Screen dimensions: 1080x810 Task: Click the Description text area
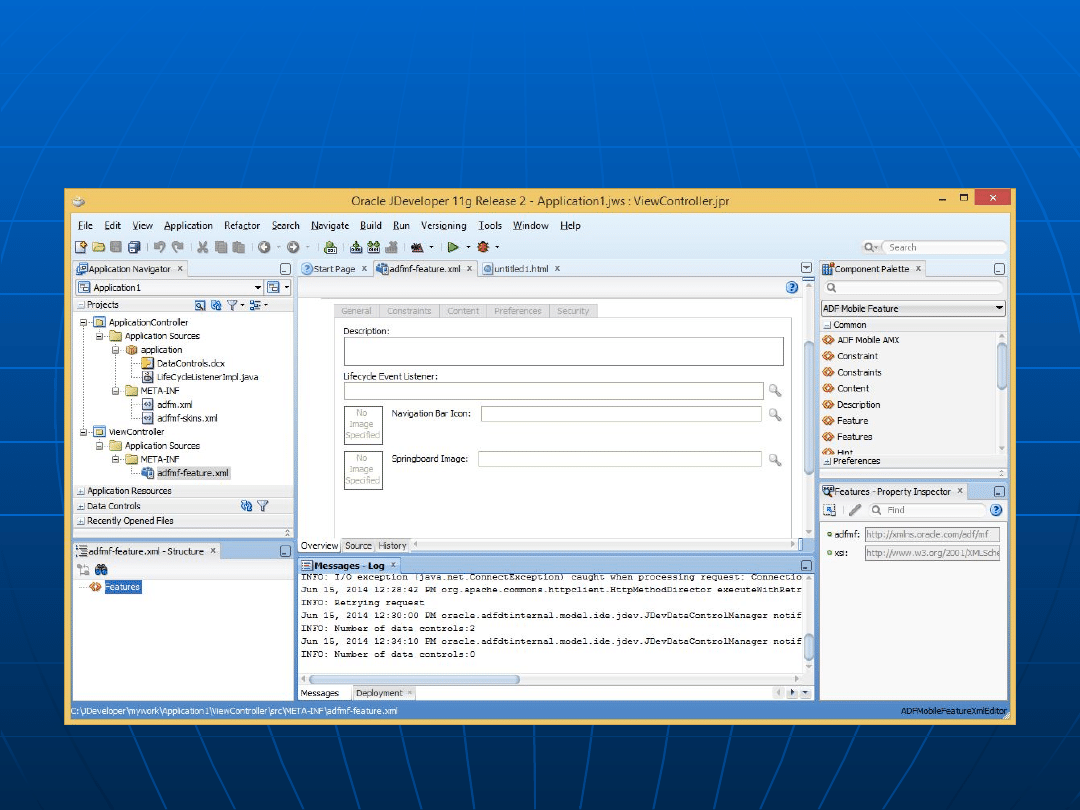pos(563,351)
